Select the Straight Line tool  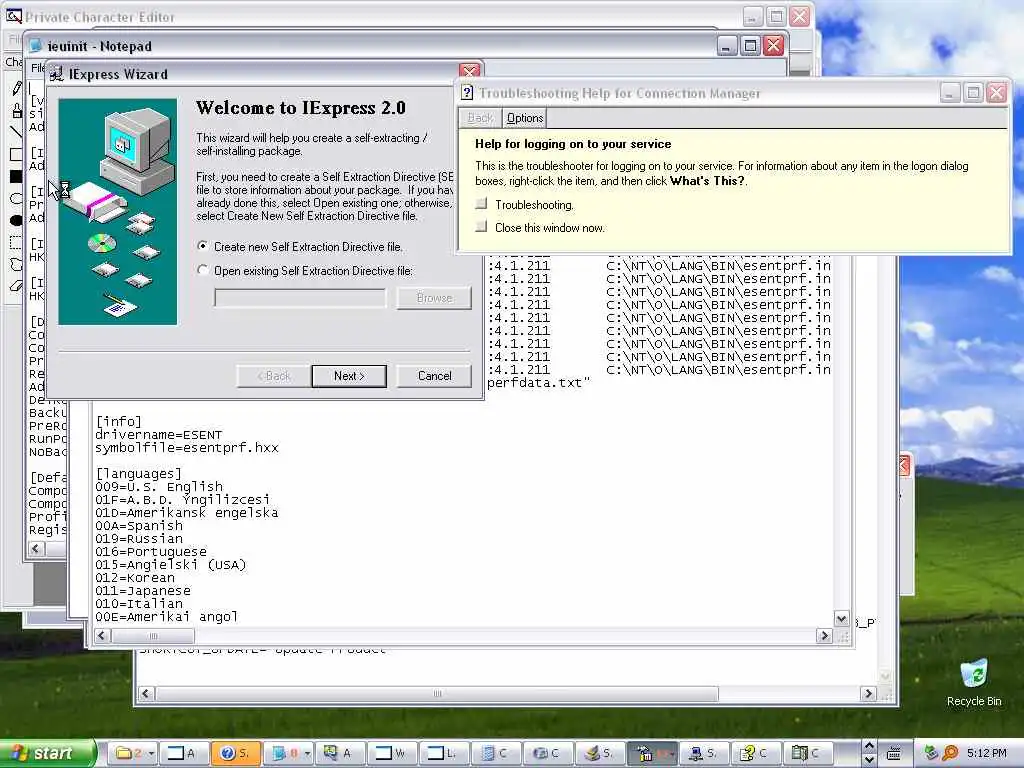click(x=16, y=132)
